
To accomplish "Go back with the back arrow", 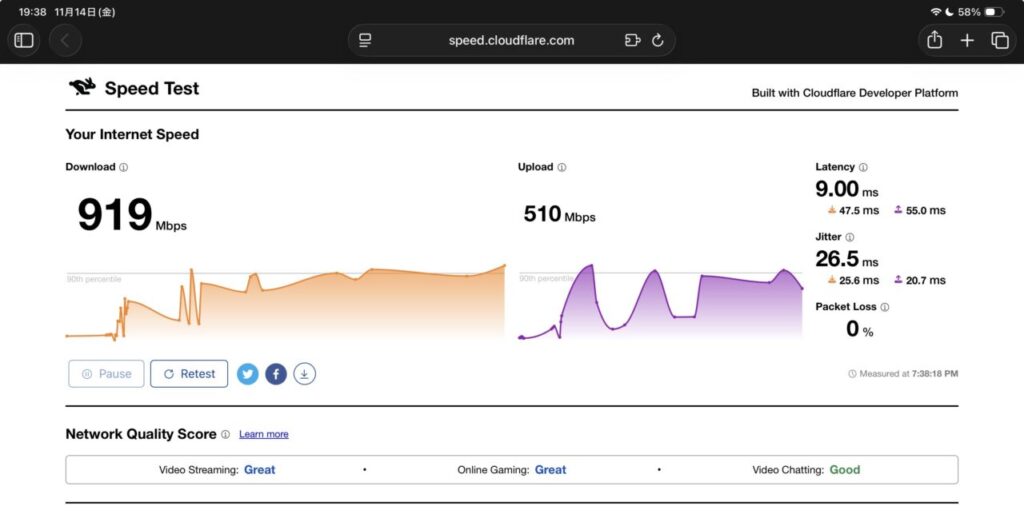I will point(65,40).
